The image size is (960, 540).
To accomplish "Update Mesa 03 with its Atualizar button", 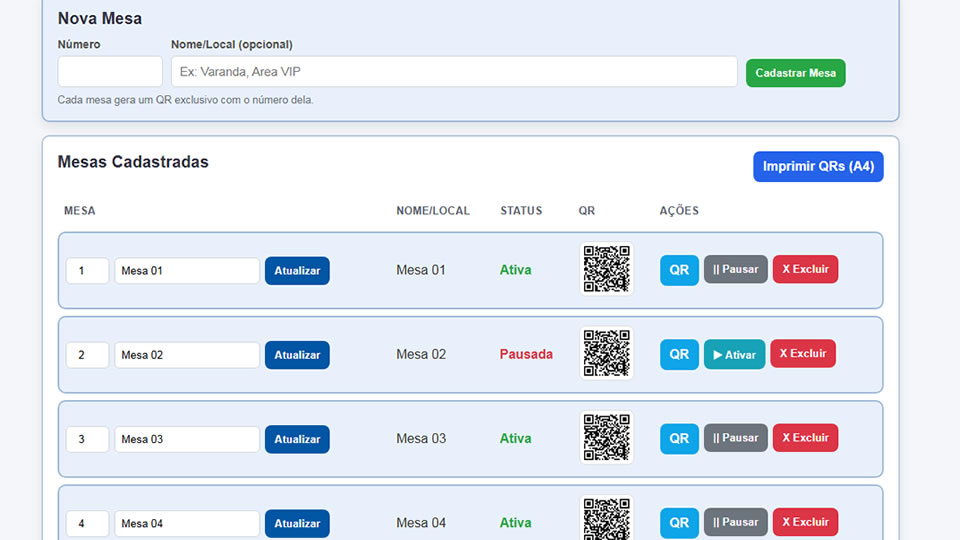I will tap(297, 439).
